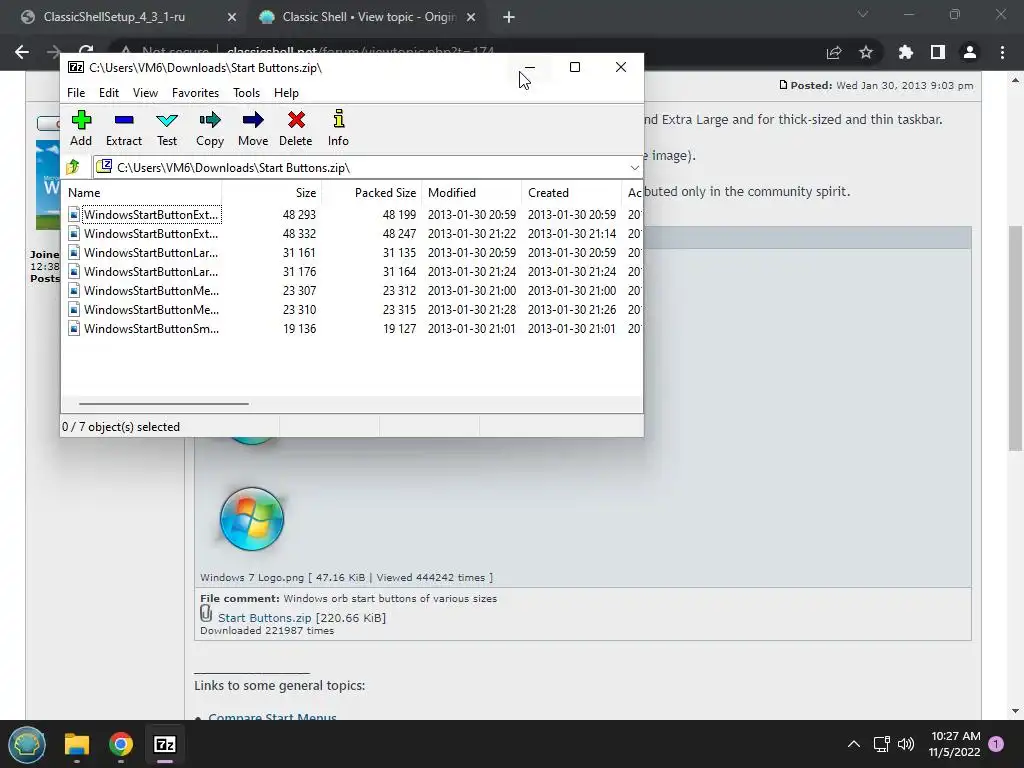Viewport: 1024px width, 768px height.
Task: Click the red Delete icon
Action: pos(296,128)
